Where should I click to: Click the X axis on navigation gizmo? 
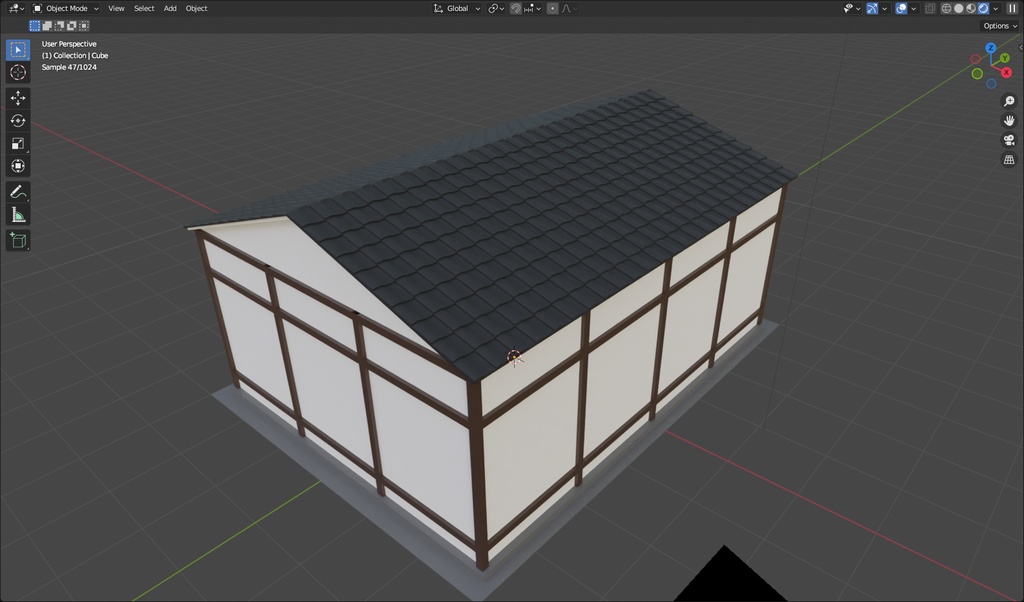[1006, 72]
